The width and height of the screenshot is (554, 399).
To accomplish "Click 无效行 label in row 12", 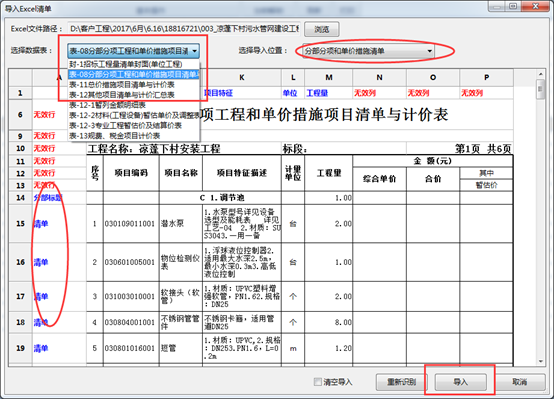I will point(44,173).
